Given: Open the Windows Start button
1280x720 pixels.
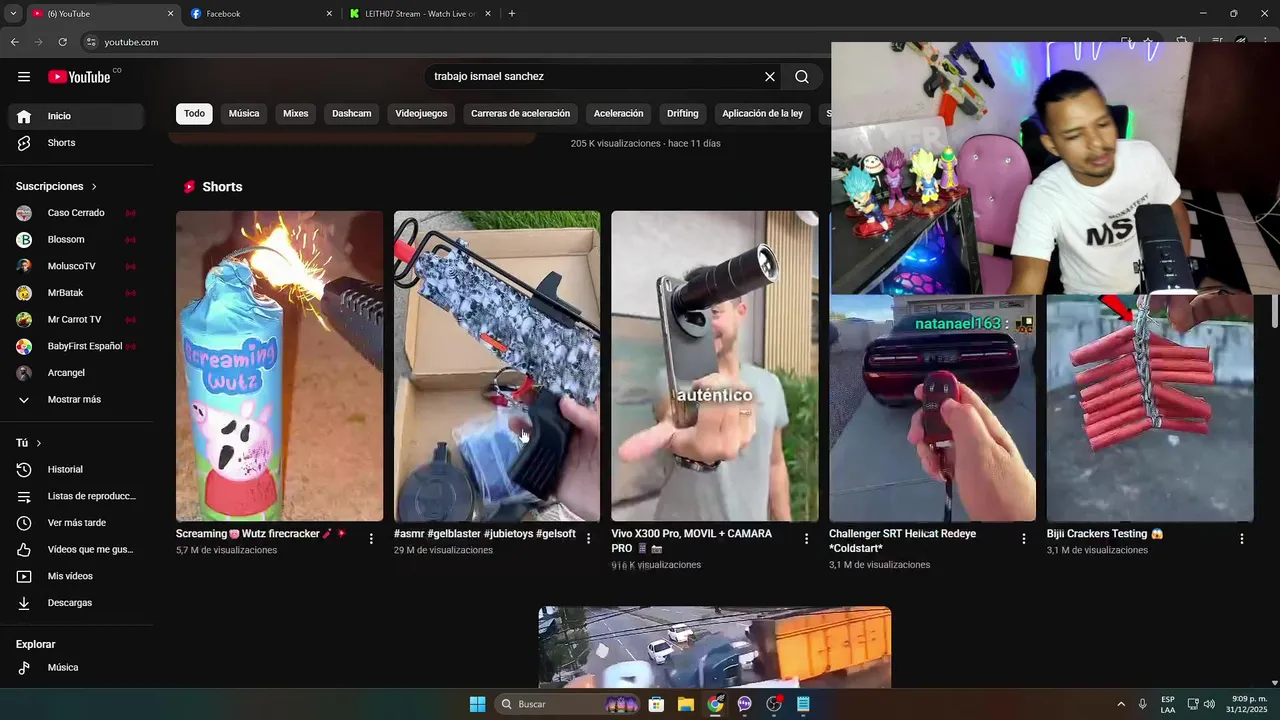Looking at the screenshot, I should [477, 704].
